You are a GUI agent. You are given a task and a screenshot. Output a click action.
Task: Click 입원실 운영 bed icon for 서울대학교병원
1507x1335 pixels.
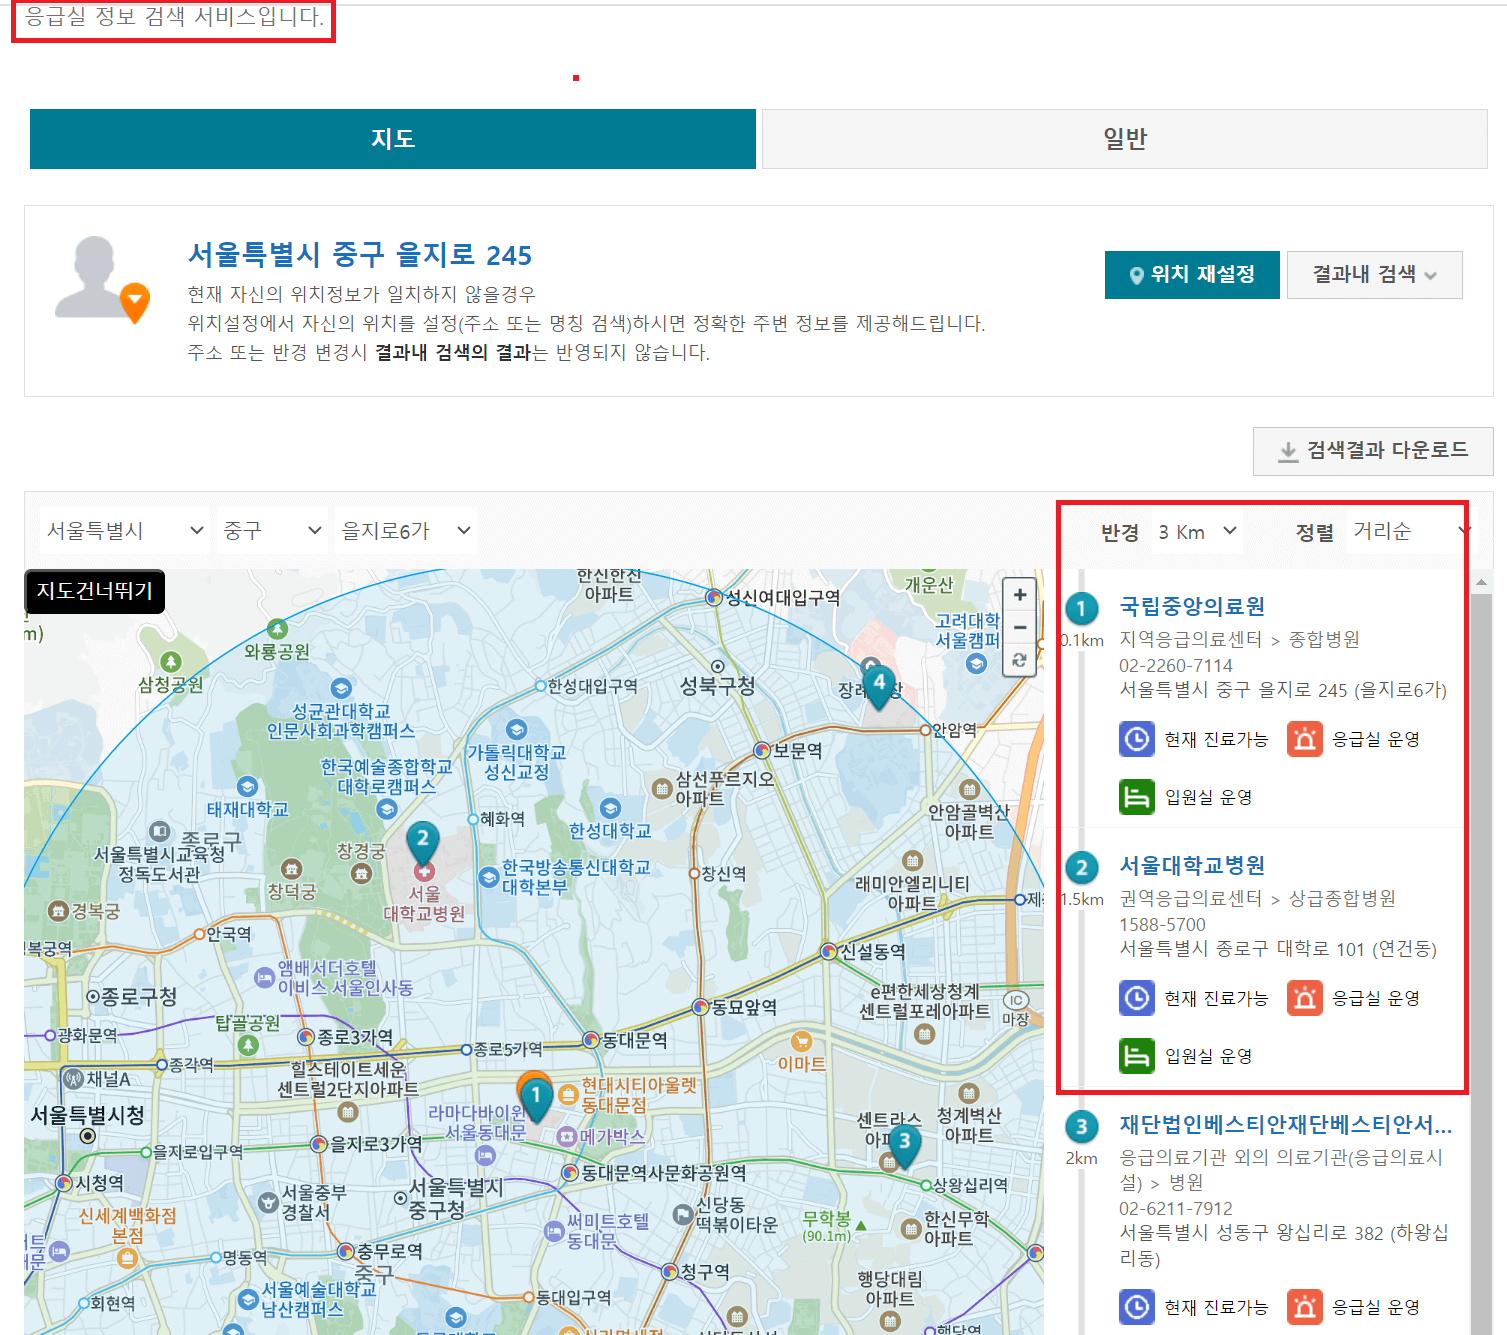(1137, 1056)
